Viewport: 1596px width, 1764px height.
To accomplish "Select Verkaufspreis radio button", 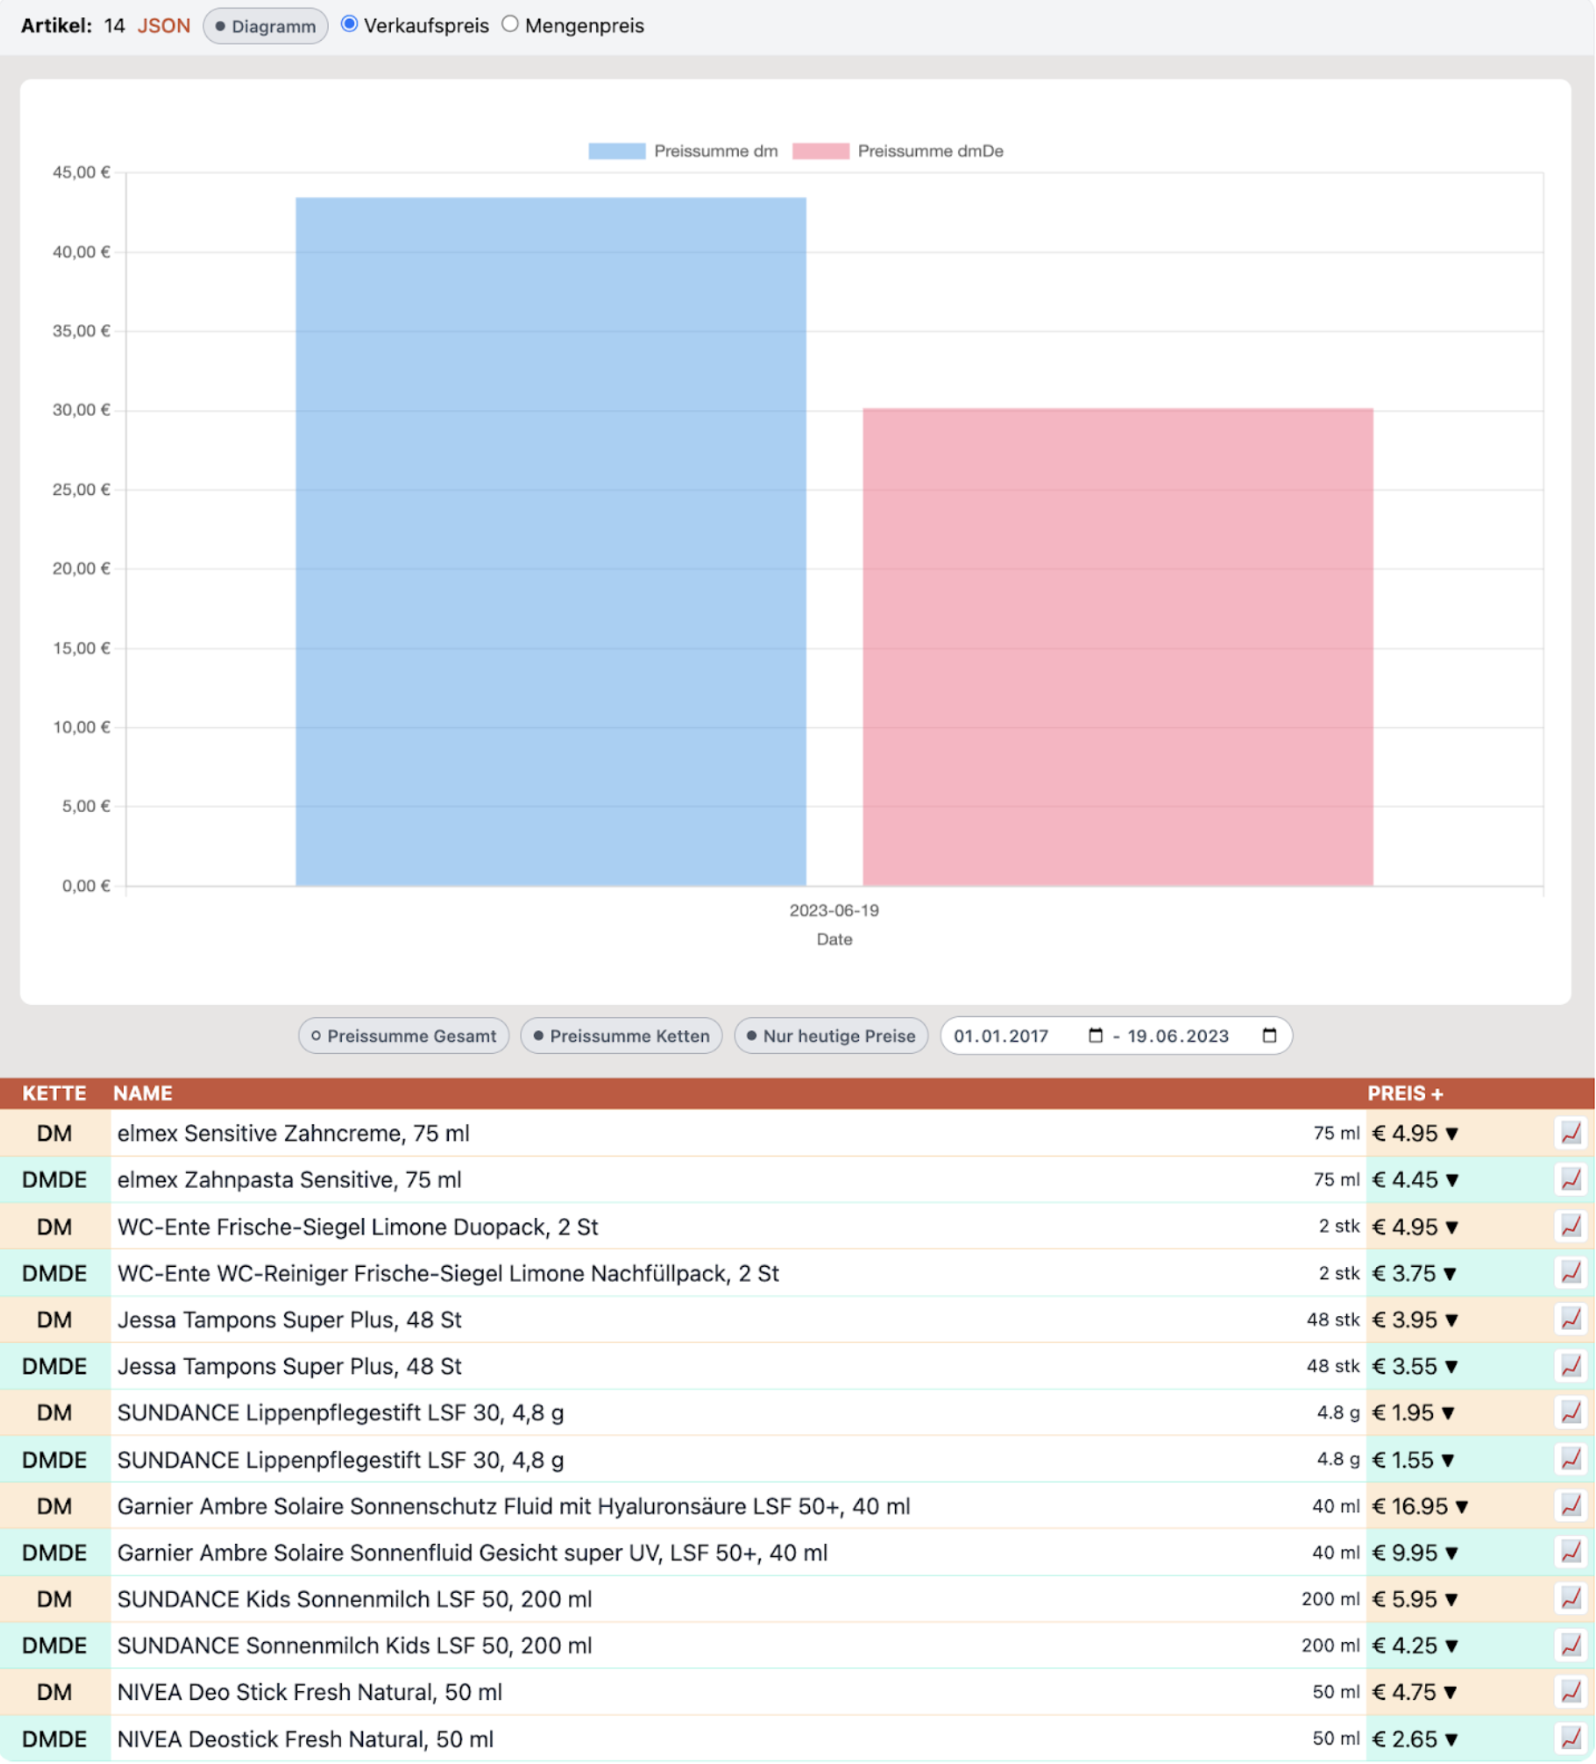I will click(349, 24).
